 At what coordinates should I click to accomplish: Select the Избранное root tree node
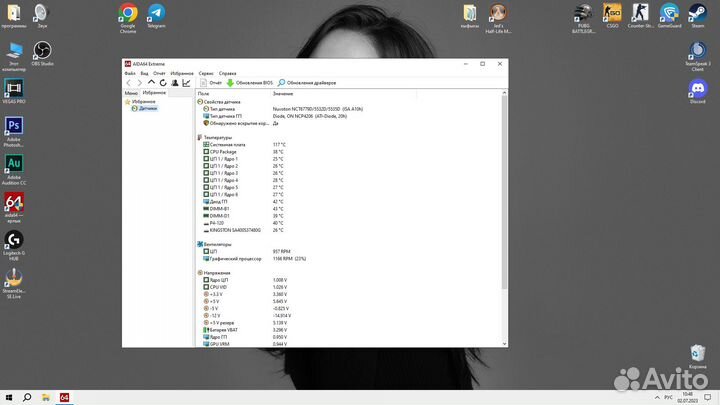(143, 101)
